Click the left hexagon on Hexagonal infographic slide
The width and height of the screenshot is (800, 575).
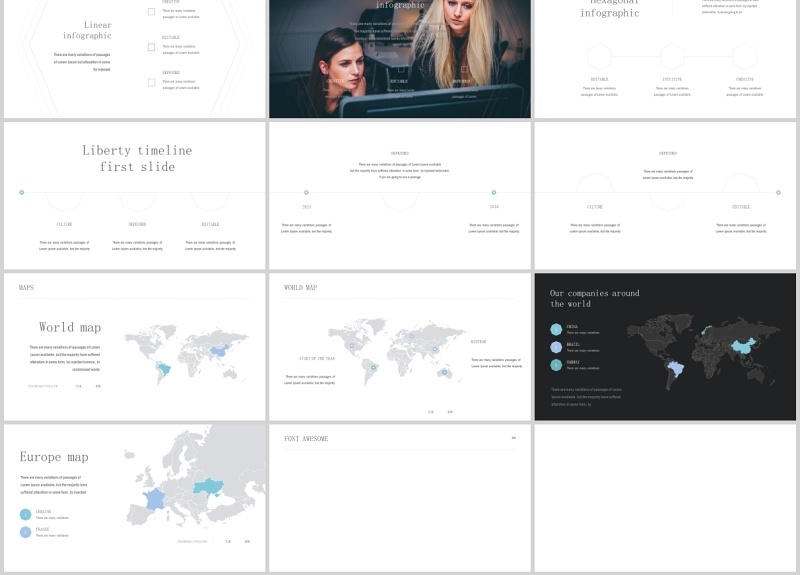click(x=599, y=56)
